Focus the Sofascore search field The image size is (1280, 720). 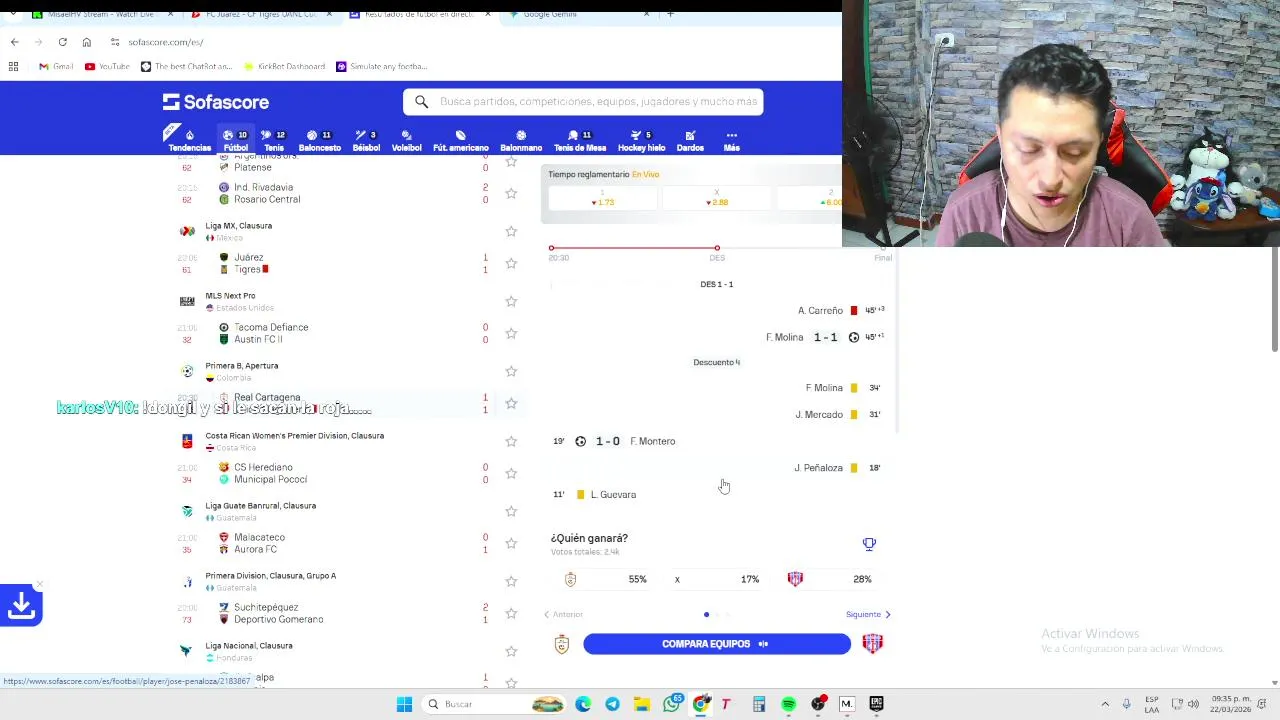click(x=583, y=101)
